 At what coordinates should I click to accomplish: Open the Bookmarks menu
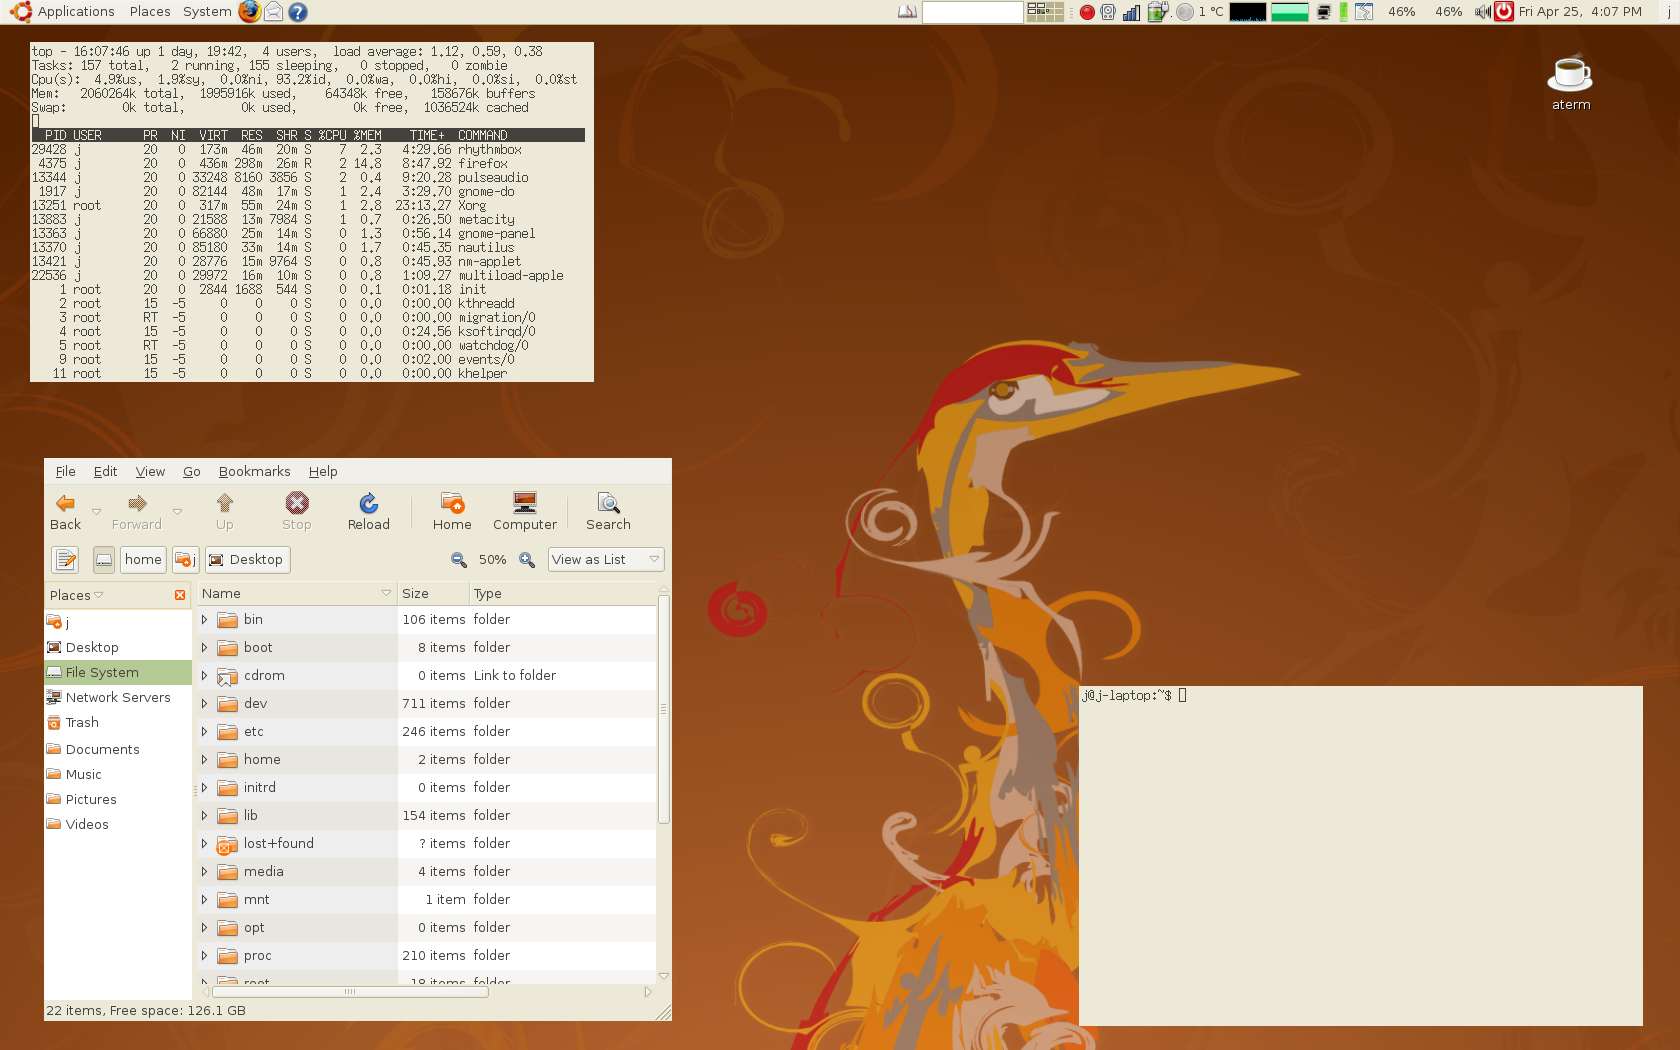click(254, 472)
